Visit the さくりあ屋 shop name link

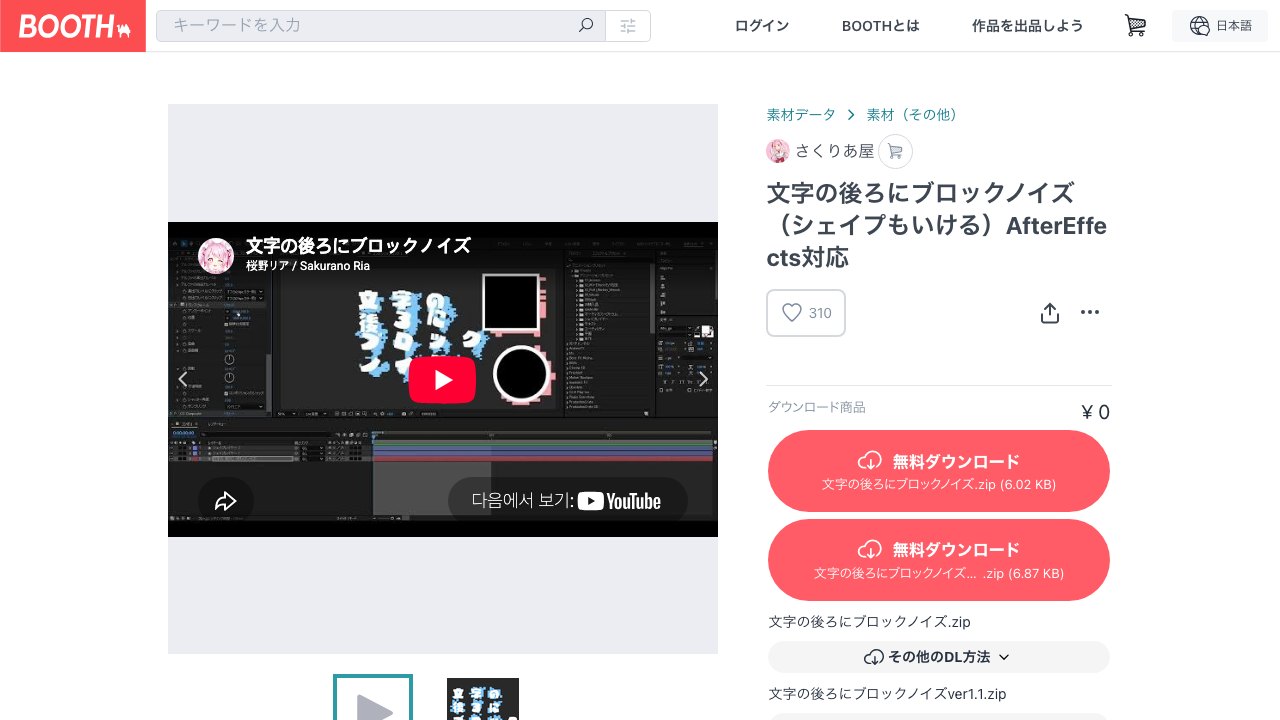coord(834,151)
